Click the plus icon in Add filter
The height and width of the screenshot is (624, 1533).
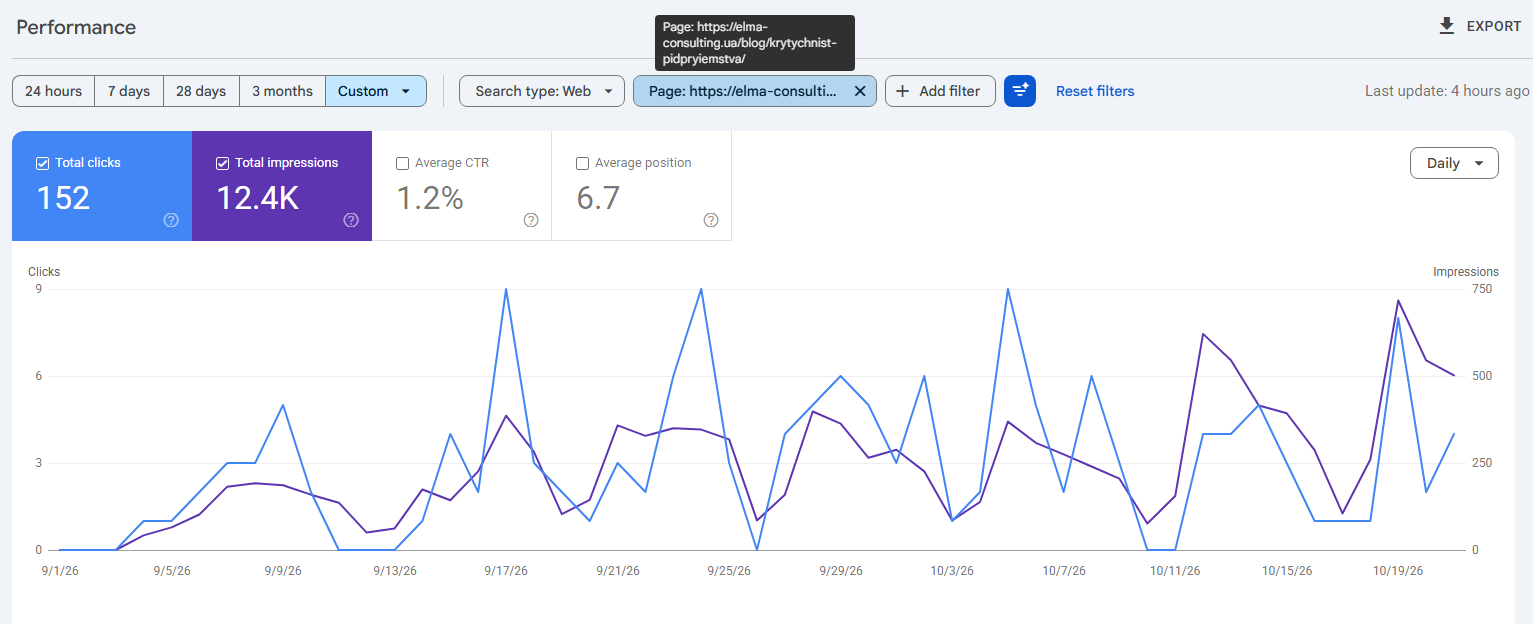point(902,91)
